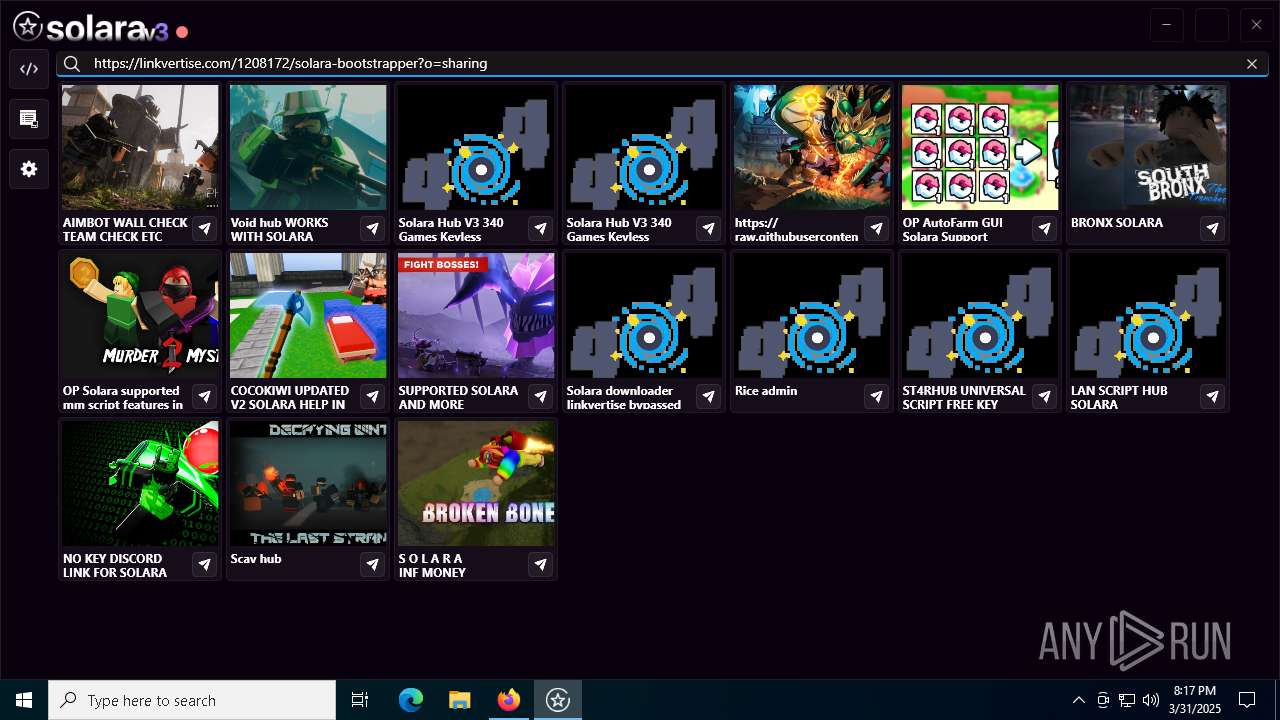Execute Solara downloader linkvertise bypassed arrow
1280x720 pixels.
coord(708,397)
